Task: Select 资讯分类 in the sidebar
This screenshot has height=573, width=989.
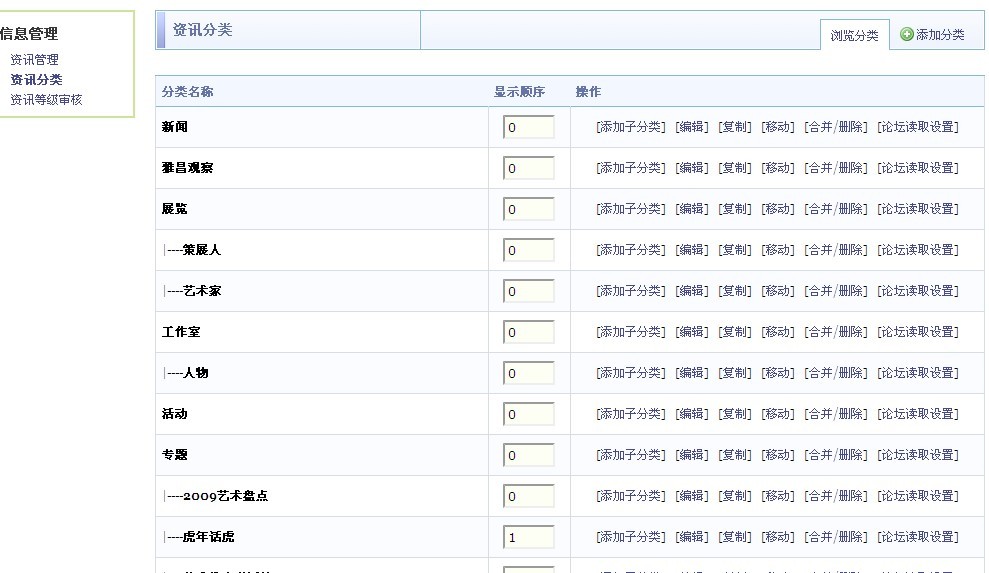Action: click(x=37, y=80)
